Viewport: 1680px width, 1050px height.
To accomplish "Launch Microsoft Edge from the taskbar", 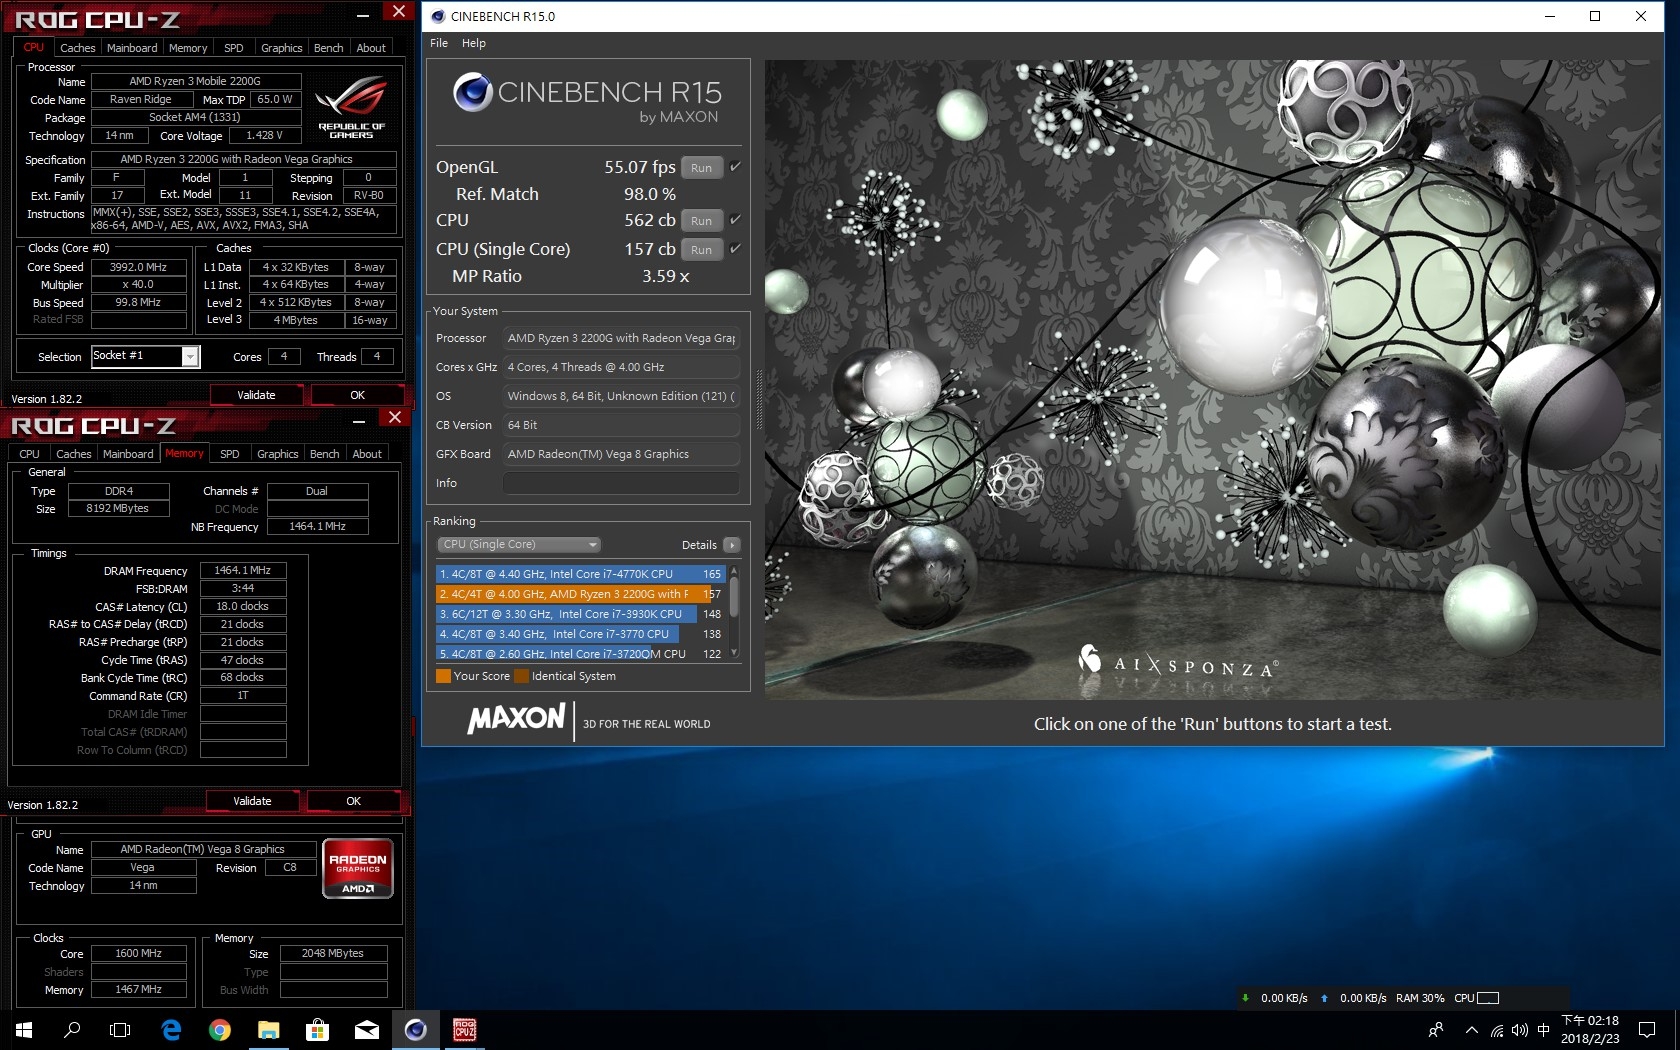I will point(171,1029).
